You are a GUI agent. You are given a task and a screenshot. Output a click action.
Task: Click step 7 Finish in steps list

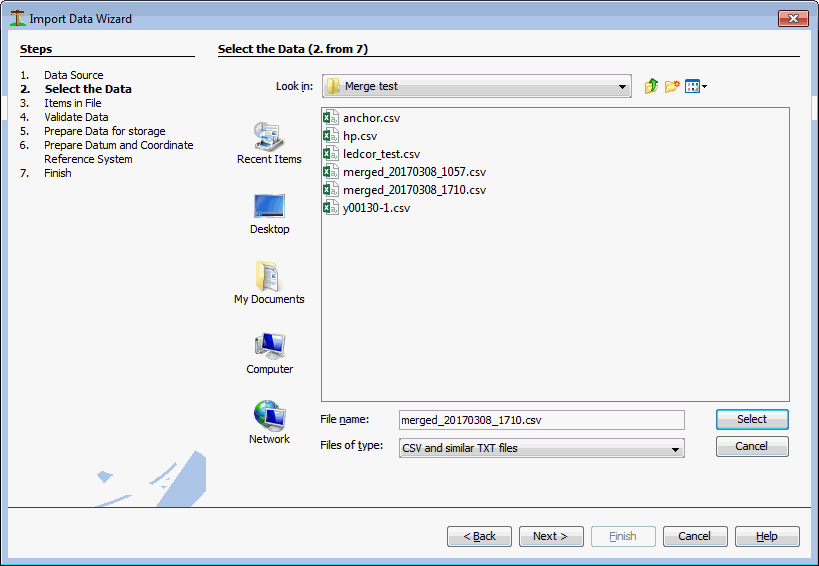tap(57, 173)
